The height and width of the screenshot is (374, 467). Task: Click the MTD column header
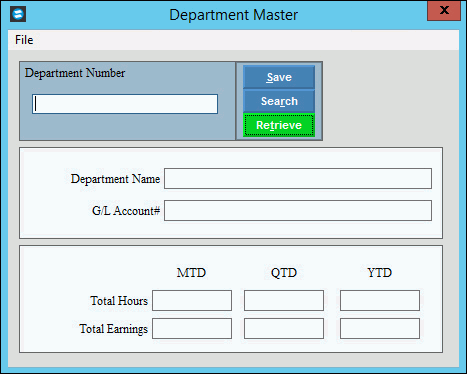coord(191,273)
